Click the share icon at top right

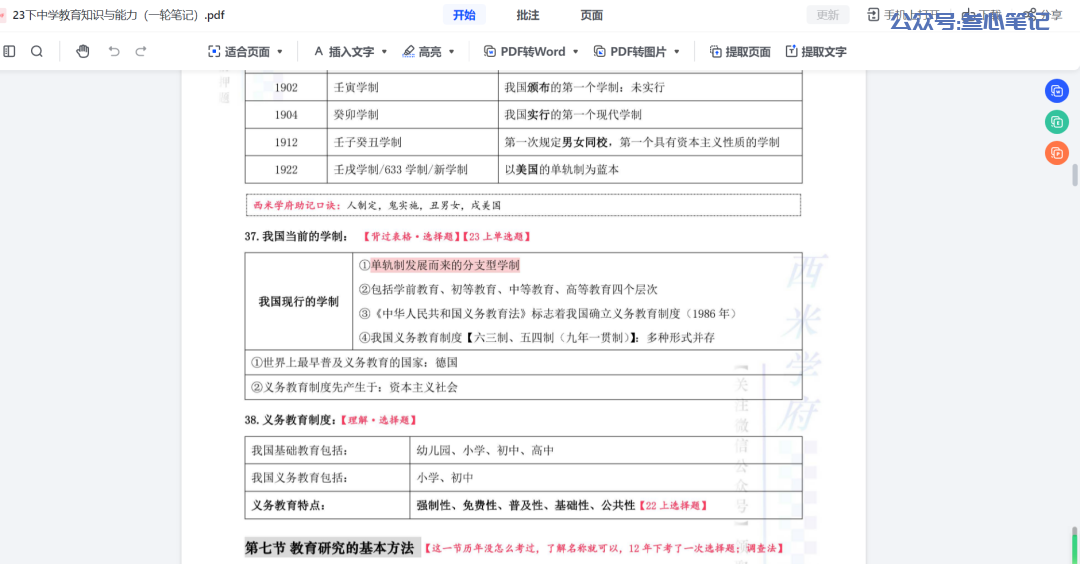[x=1030, y=14]
